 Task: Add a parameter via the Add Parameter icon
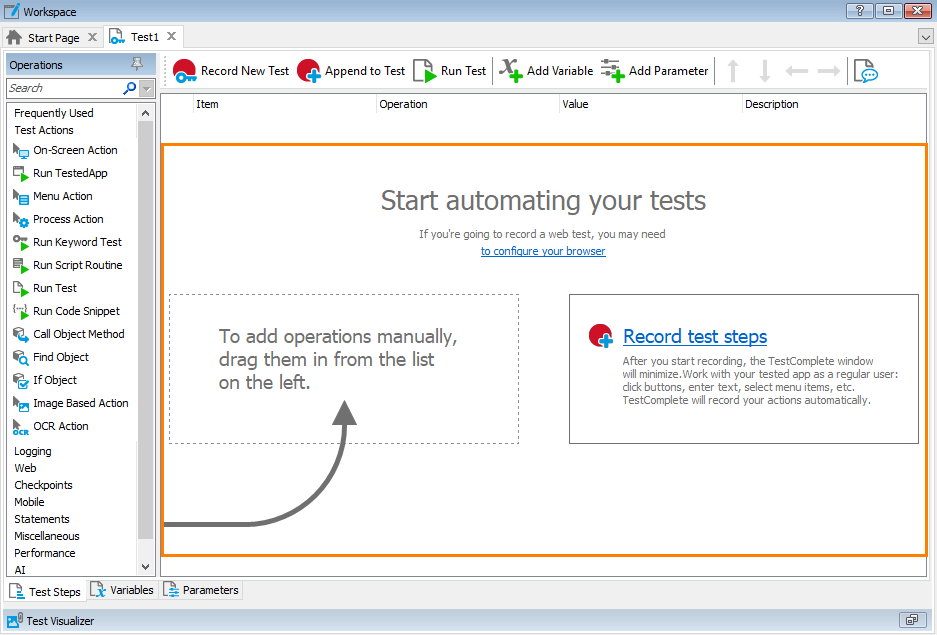(613, 70)
